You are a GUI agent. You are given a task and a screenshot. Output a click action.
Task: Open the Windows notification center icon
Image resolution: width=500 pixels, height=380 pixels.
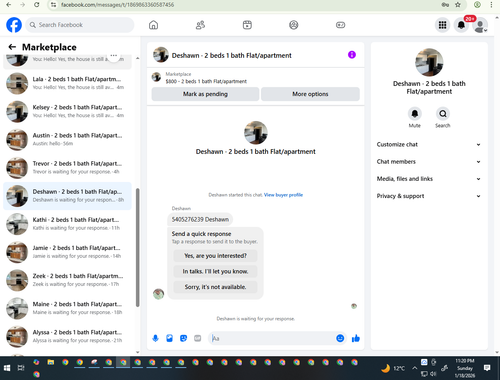[x=487, y=368]
